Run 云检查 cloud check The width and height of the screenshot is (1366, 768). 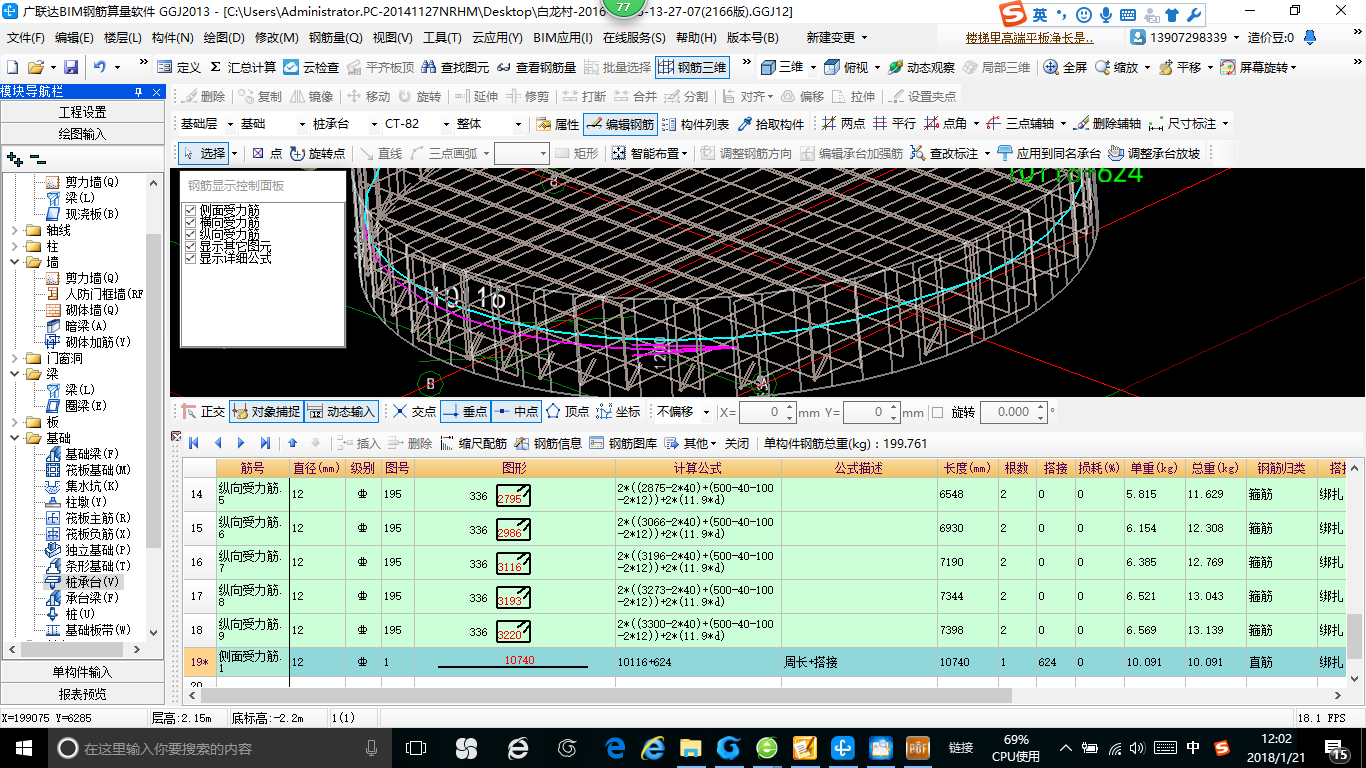point(311,67)
